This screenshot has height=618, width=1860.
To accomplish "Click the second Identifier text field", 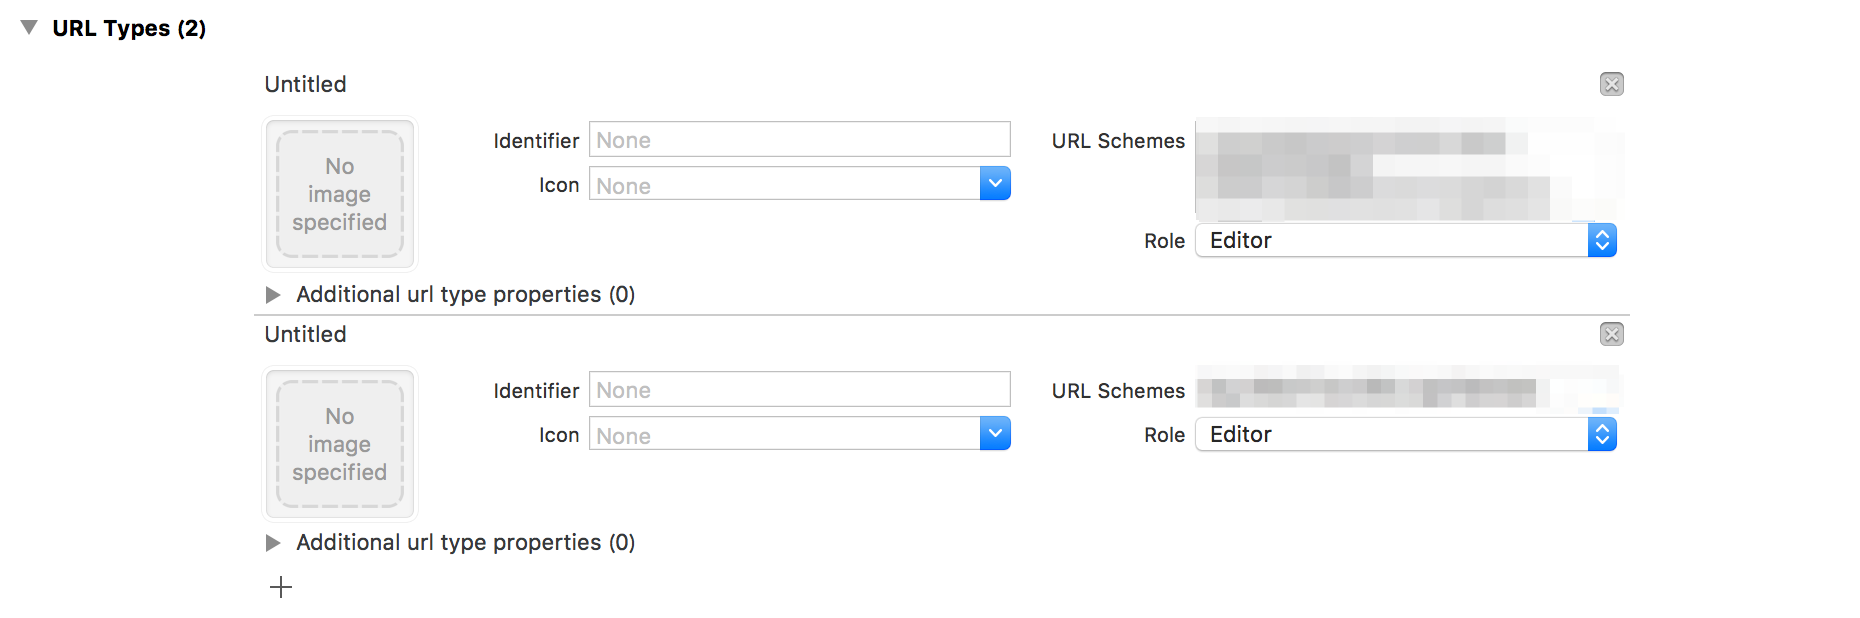I will pos(799,390).
